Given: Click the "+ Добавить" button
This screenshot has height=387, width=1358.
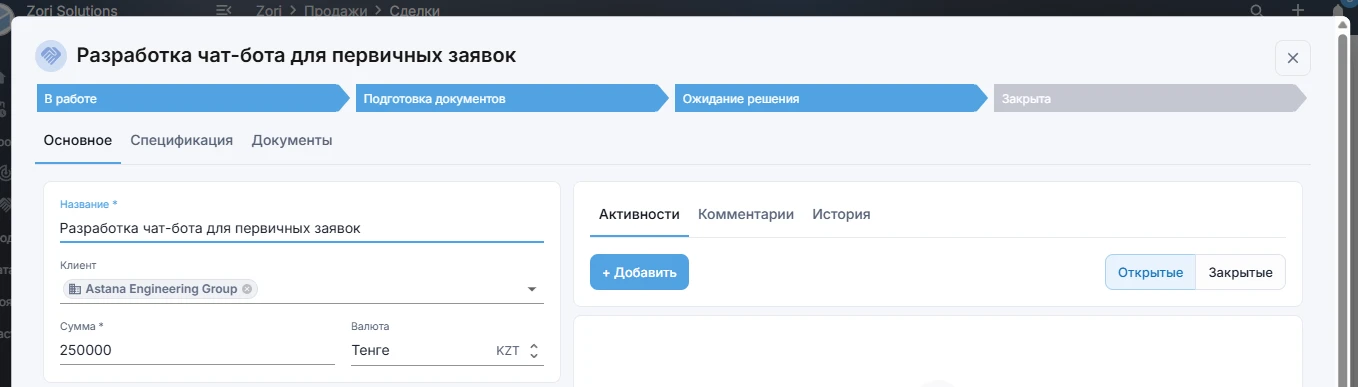Looking at the screenshot, I should pos(639,272).
